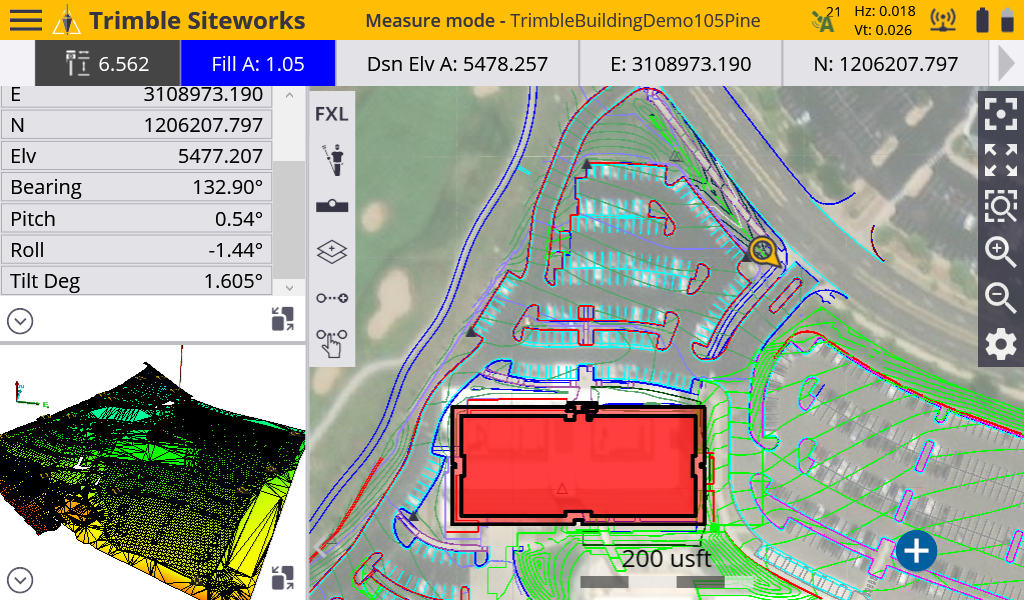Select the create line add-point tool

[x=332, y=298]
